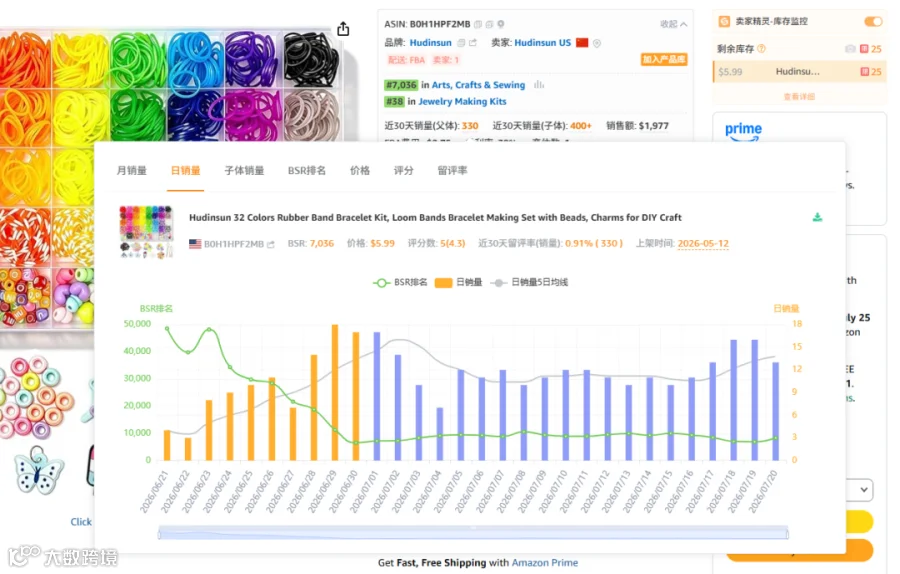Click the butterfly charm thumbnail
Image resolution: width=900 pixels, height=574 pixels.
pyautogui.click(x=39, y=471)
